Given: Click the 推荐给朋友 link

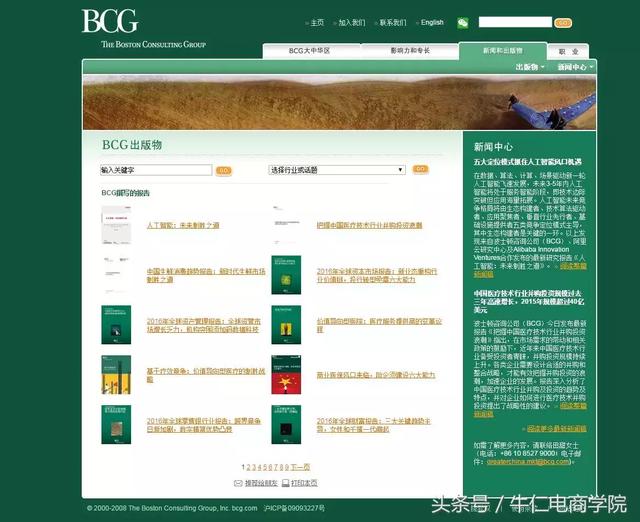Looking at the screenshot, I should click(261, 483).
